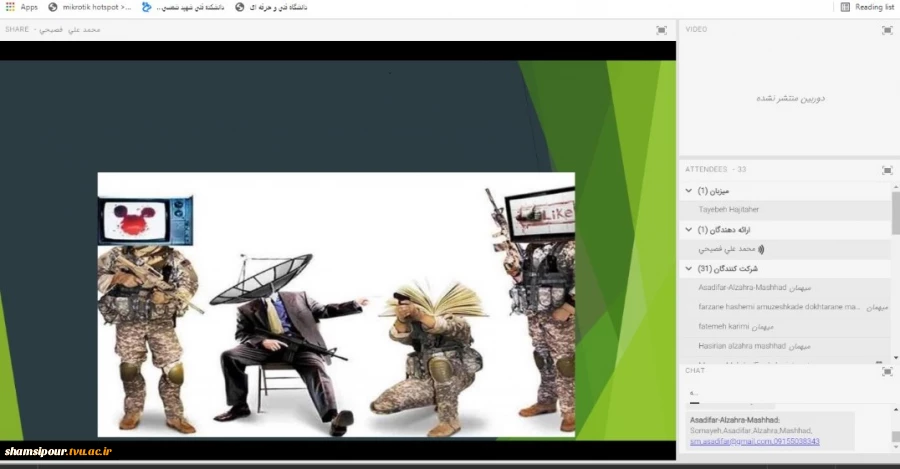Open the دانشگاه فنی و حرفه ای bookmark
900x469 pixels.
coord(271,7)
